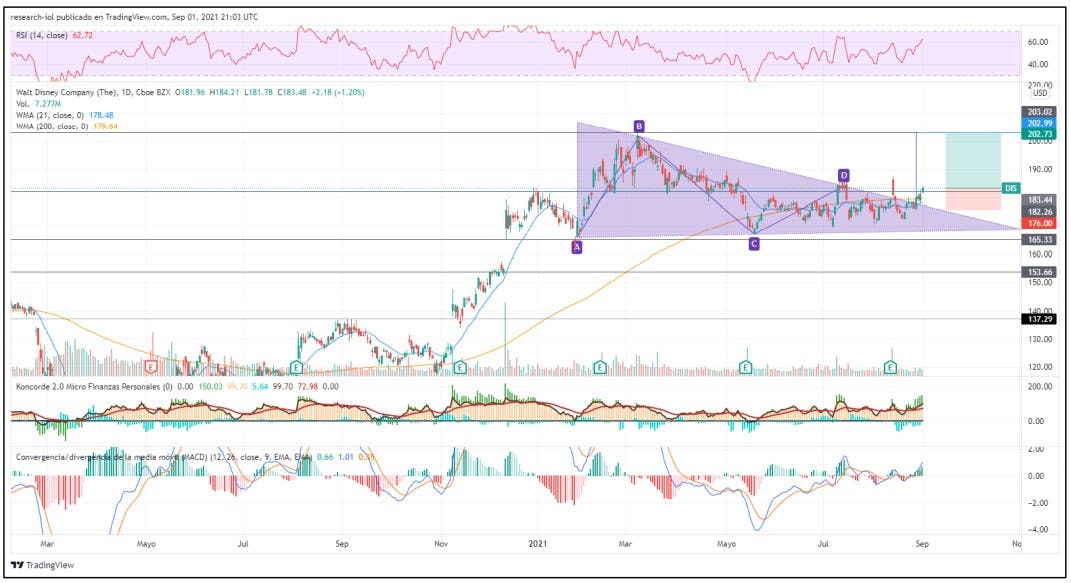
Task: Select the 153.66 horizontal line price label
Action: [1040, 272]
